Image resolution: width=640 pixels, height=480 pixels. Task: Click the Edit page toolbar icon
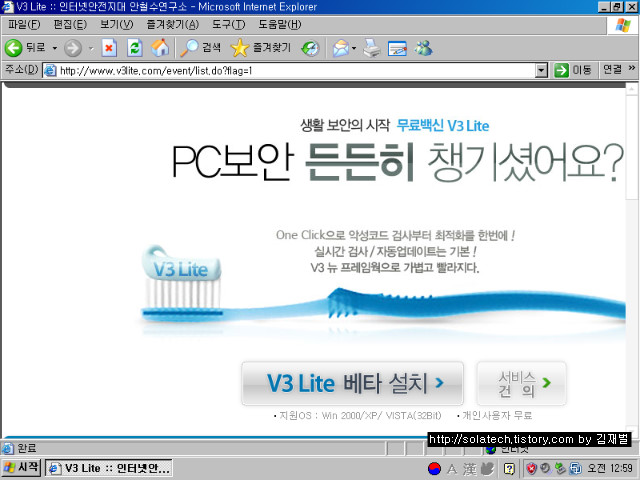point(397,48)
